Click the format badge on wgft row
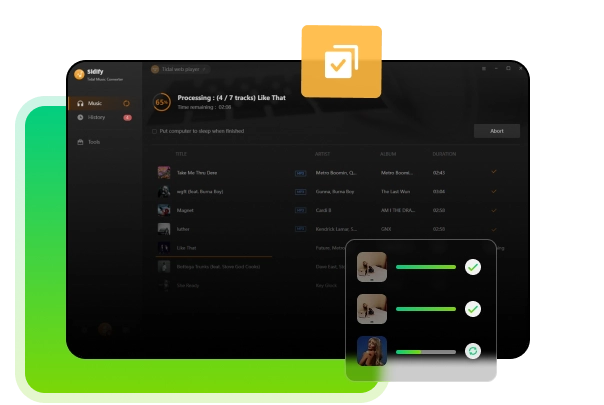The width and height of the screenshot is (604, 405). [x=300, y=191]
